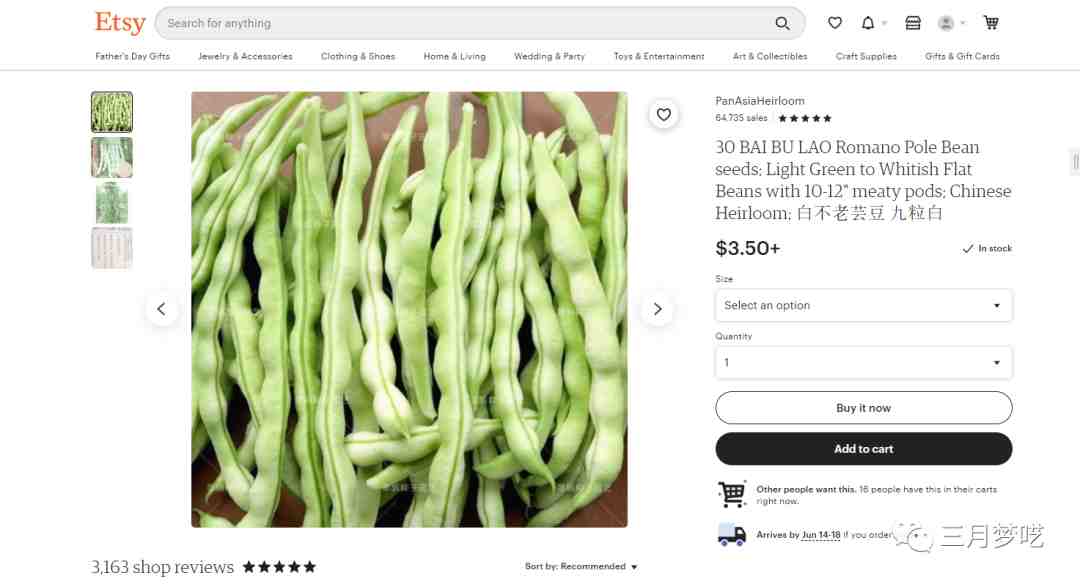Click the search magnifier icon
Screen dimensions: 1080x584
(782, 23)
